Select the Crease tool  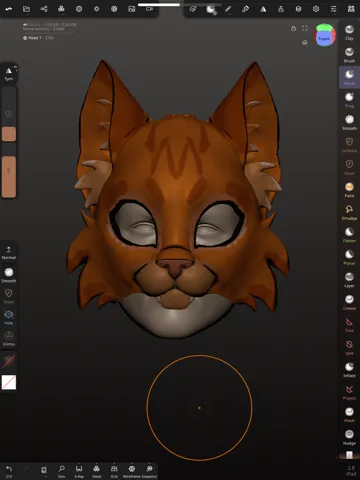click(349, 302)
